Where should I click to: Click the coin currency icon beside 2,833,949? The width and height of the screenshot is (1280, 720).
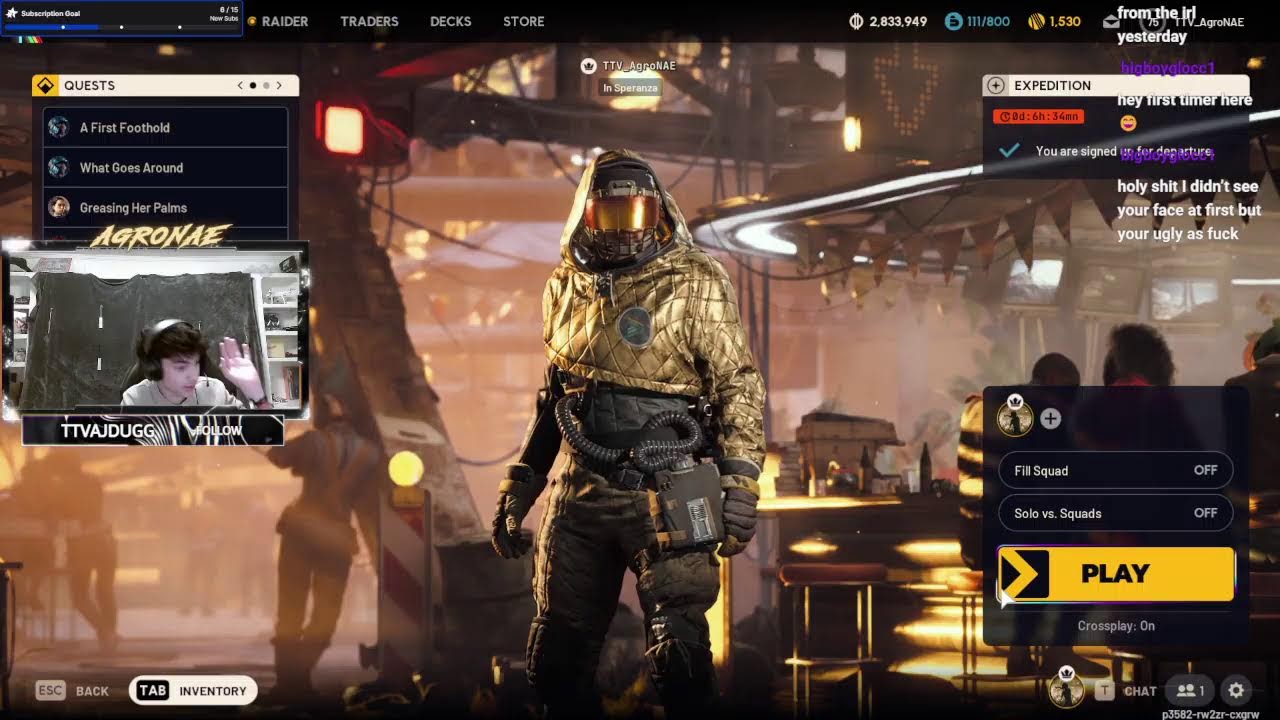(x=856, y=21)
